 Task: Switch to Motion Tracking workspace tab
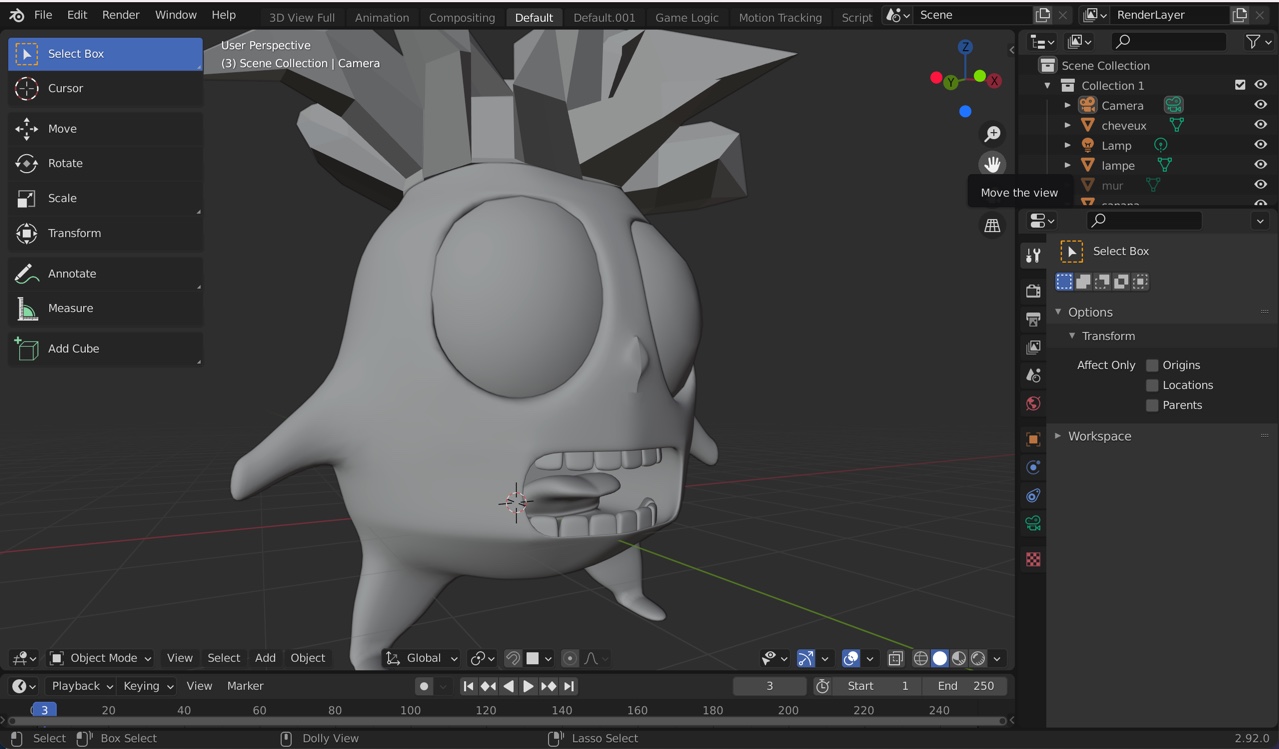point(780,17)
